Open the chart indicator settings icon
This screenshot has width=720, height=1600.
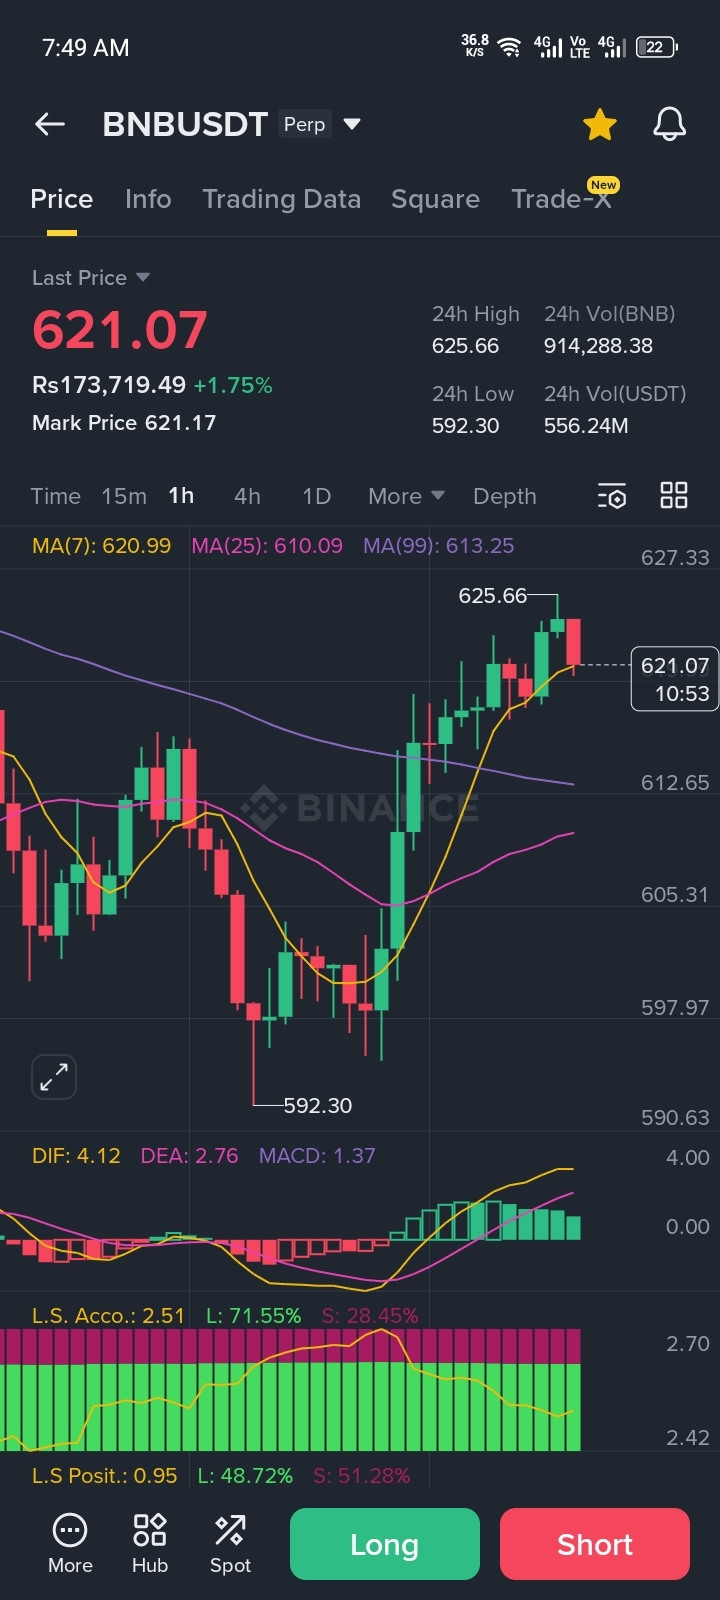(611, 496)
